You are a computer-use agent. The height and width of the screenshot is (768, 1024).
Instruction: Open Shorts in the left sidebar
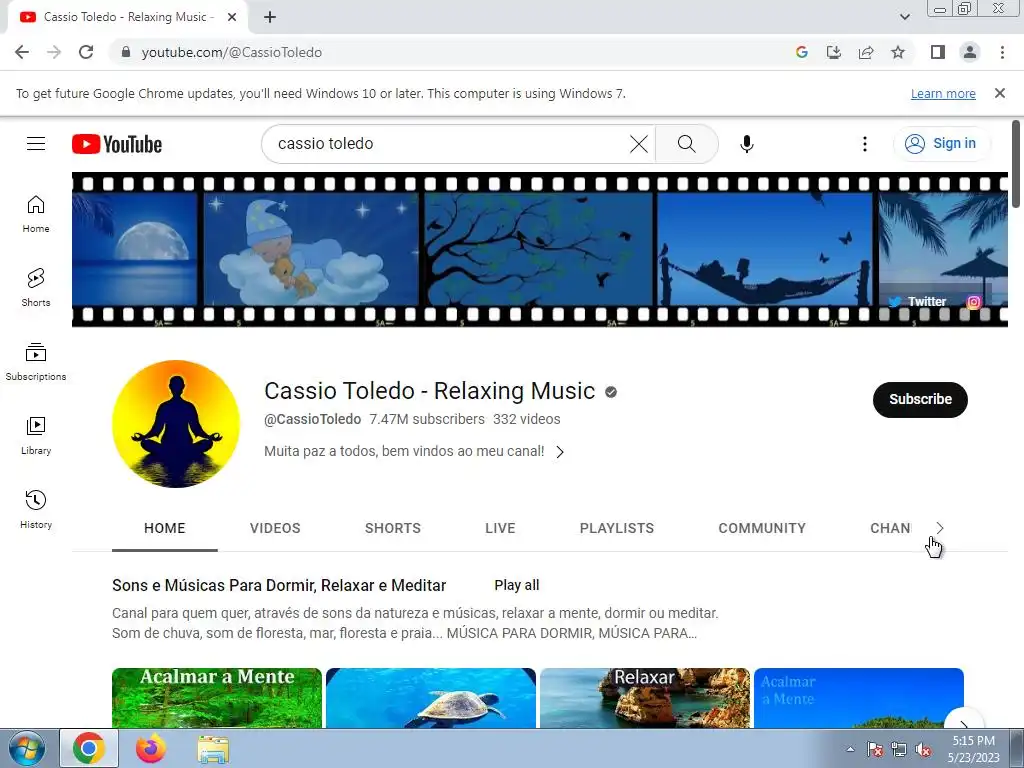[x=36, y=288]
